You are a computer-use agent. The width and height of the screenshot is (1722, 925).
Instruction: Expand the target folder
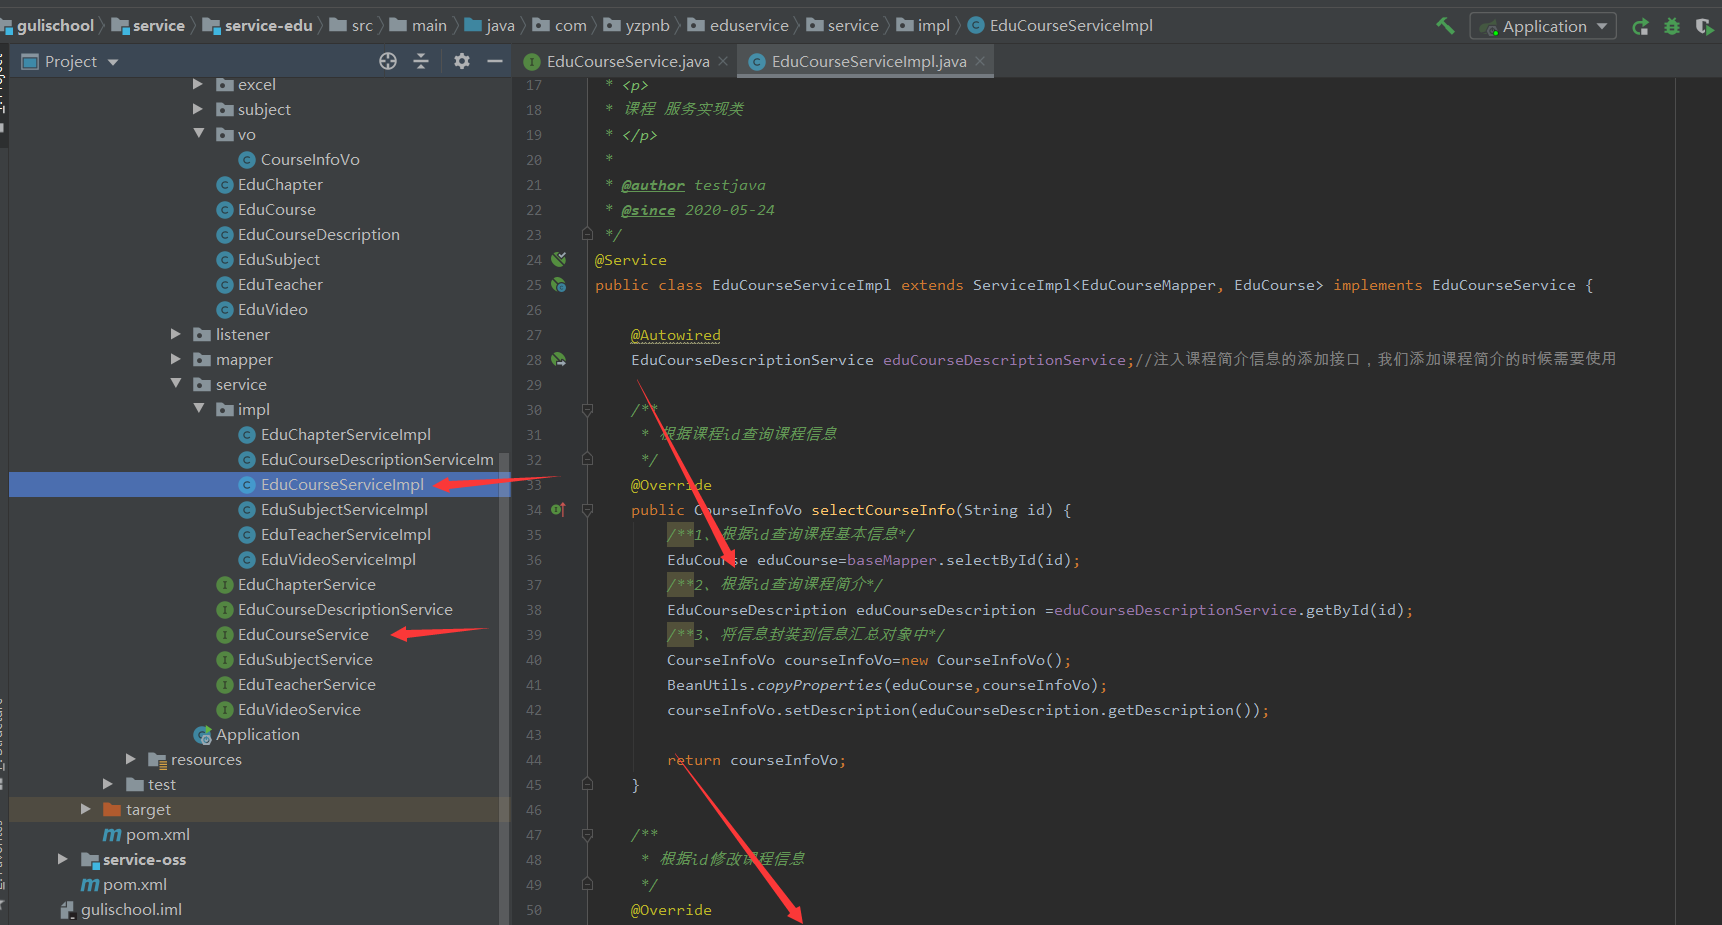click(86, 809)
